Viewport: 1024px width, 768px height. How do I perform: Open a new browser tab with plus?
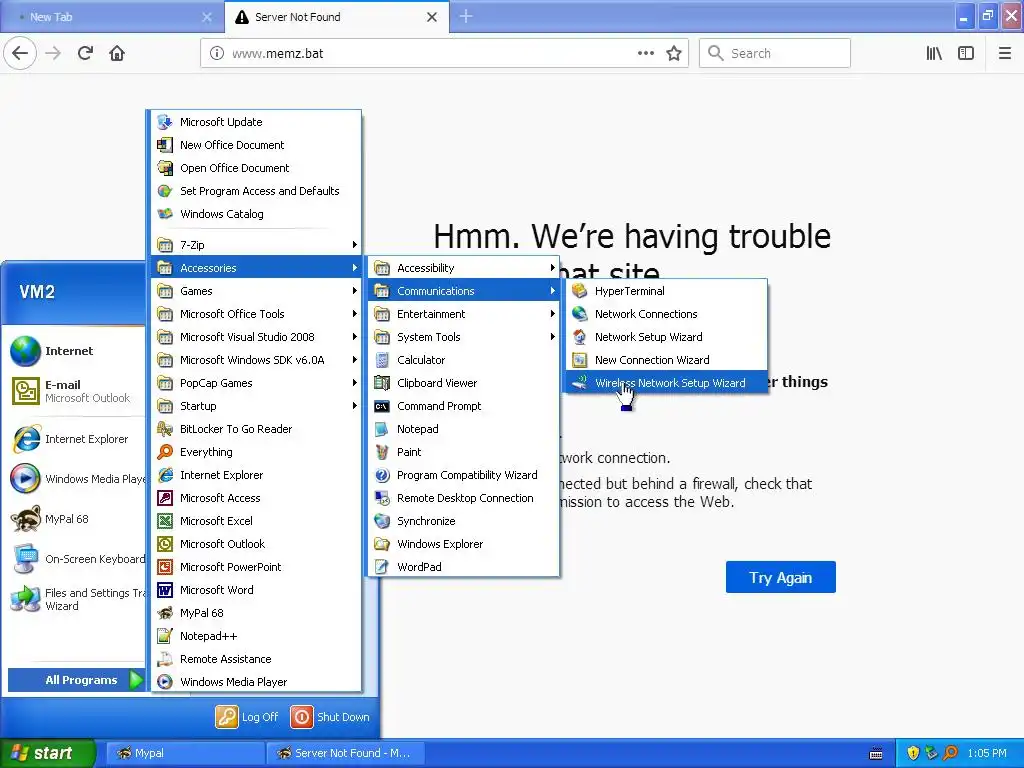point(466,16)
